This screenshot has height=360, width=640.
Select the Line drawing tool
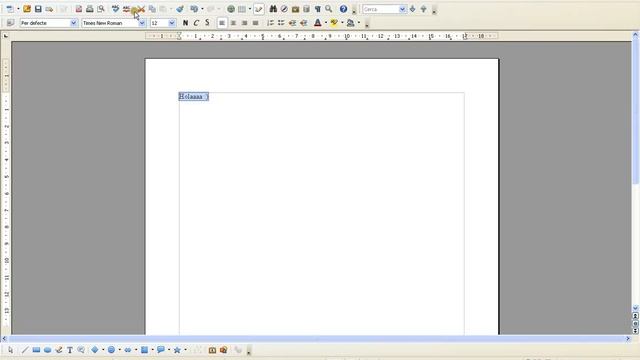25,350
